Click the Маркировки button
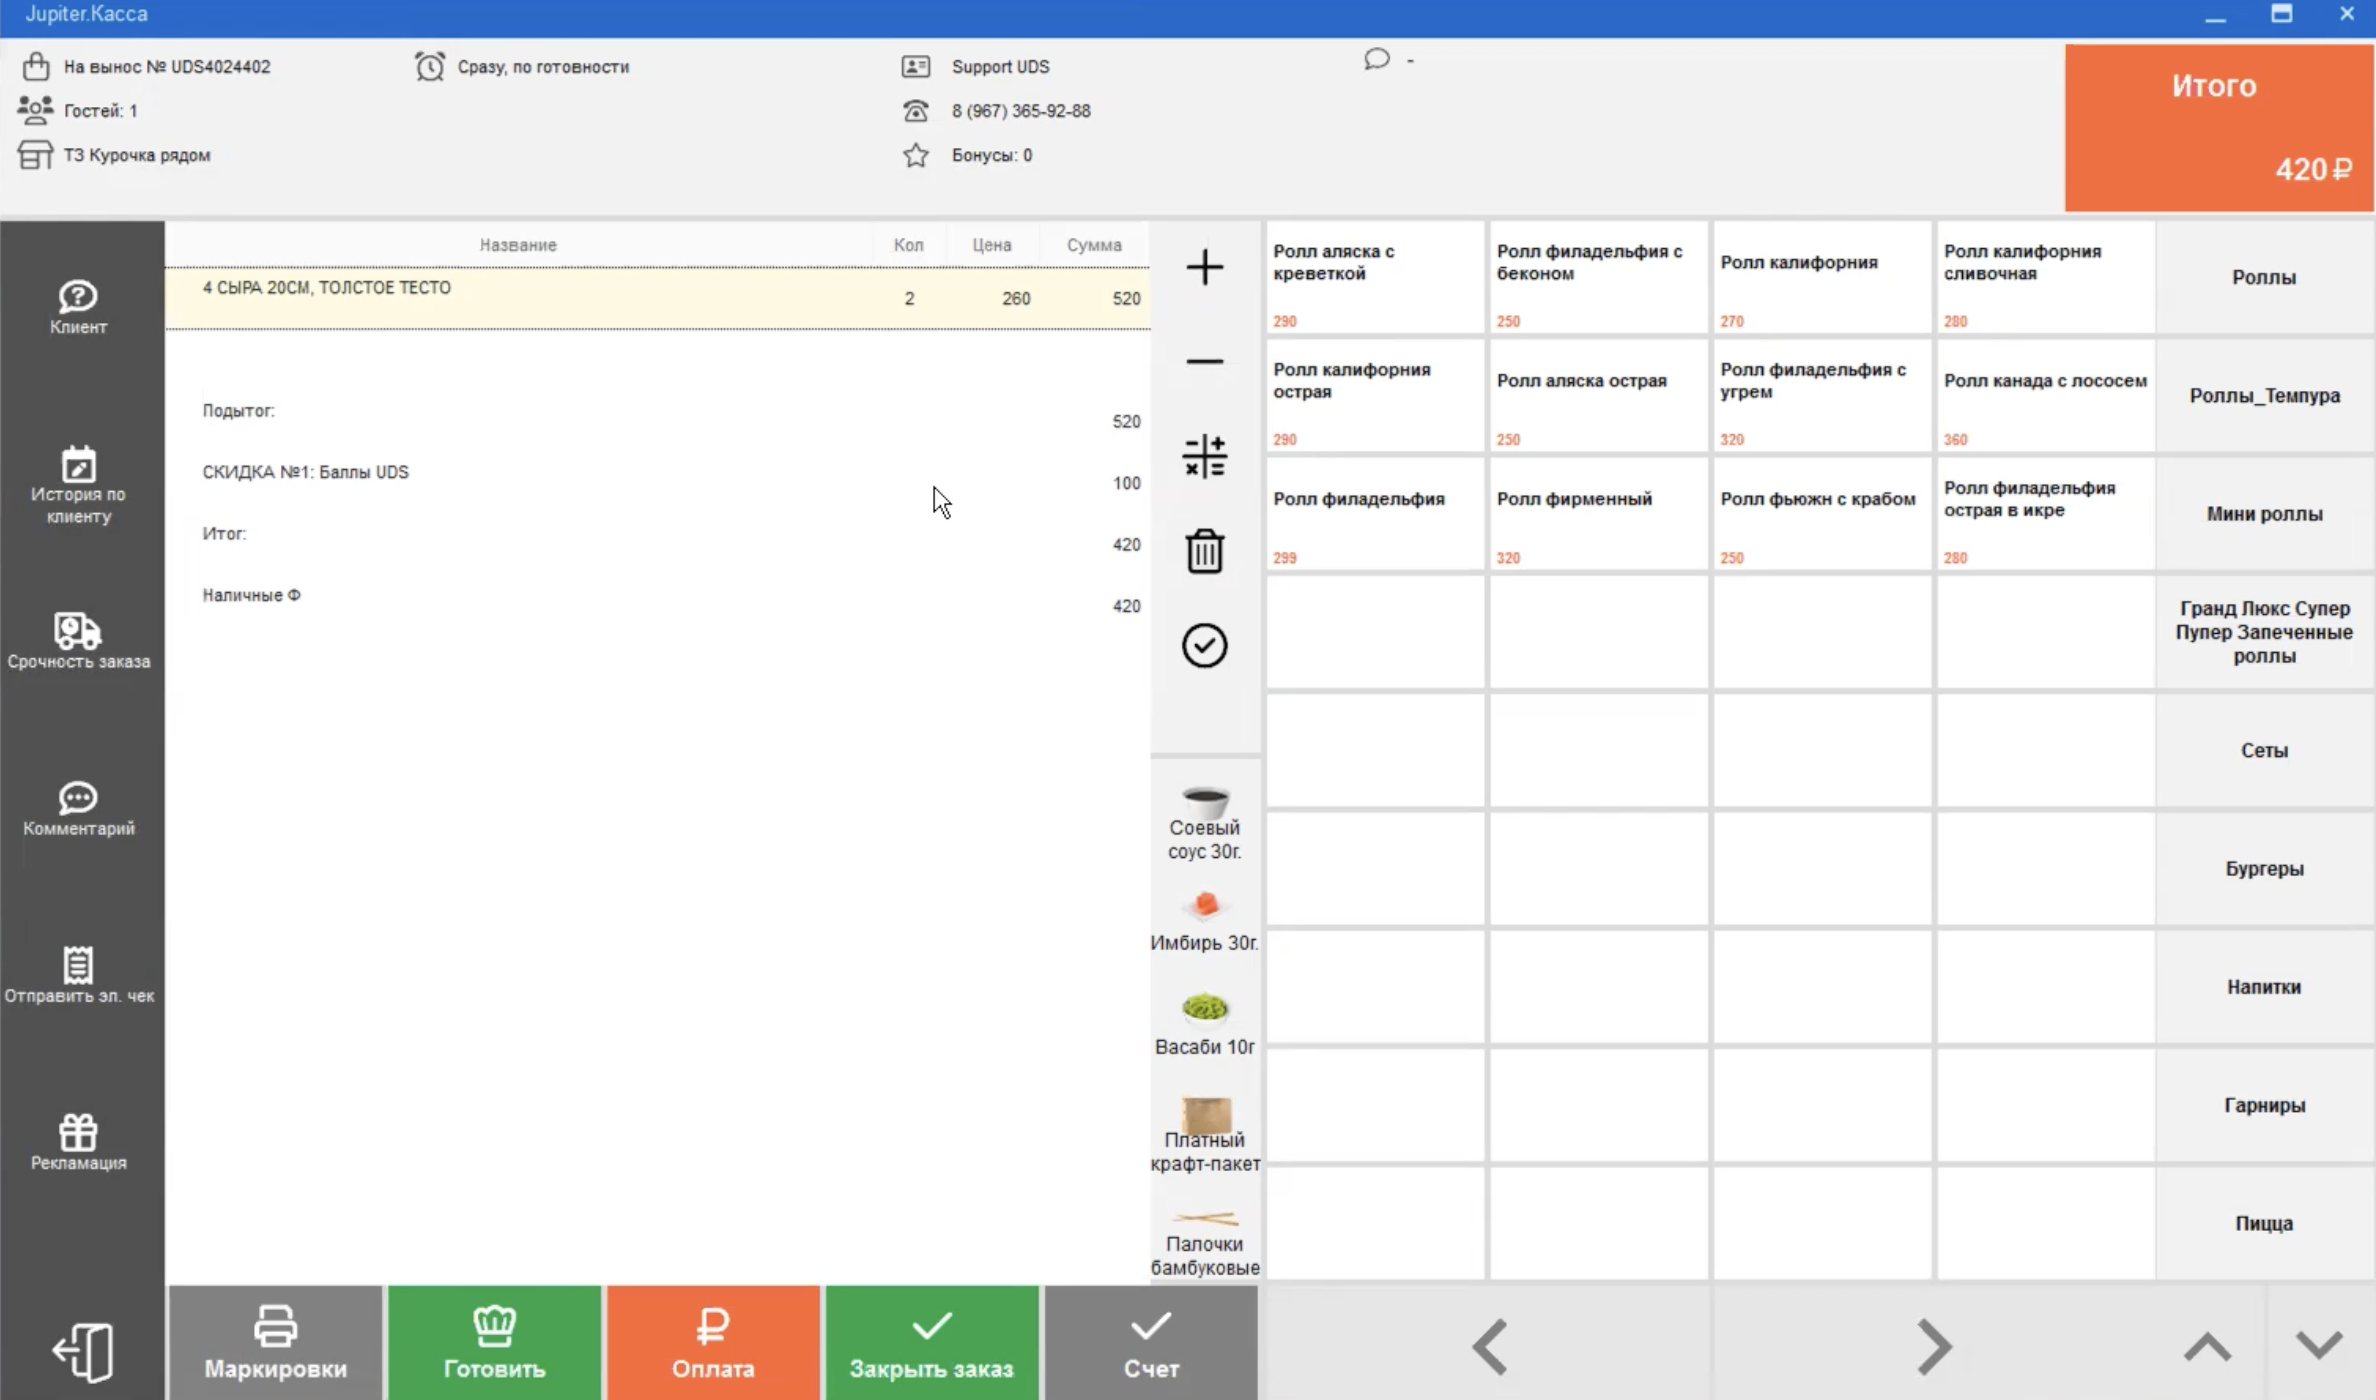2376x1400 pixels. click(275, 1343)
